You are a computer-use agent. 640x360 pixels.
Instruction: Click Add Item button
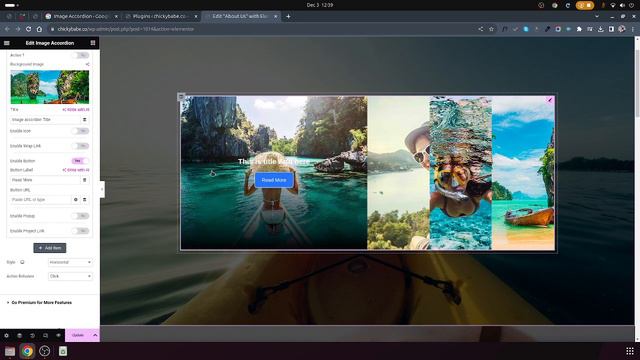point(50,248)
